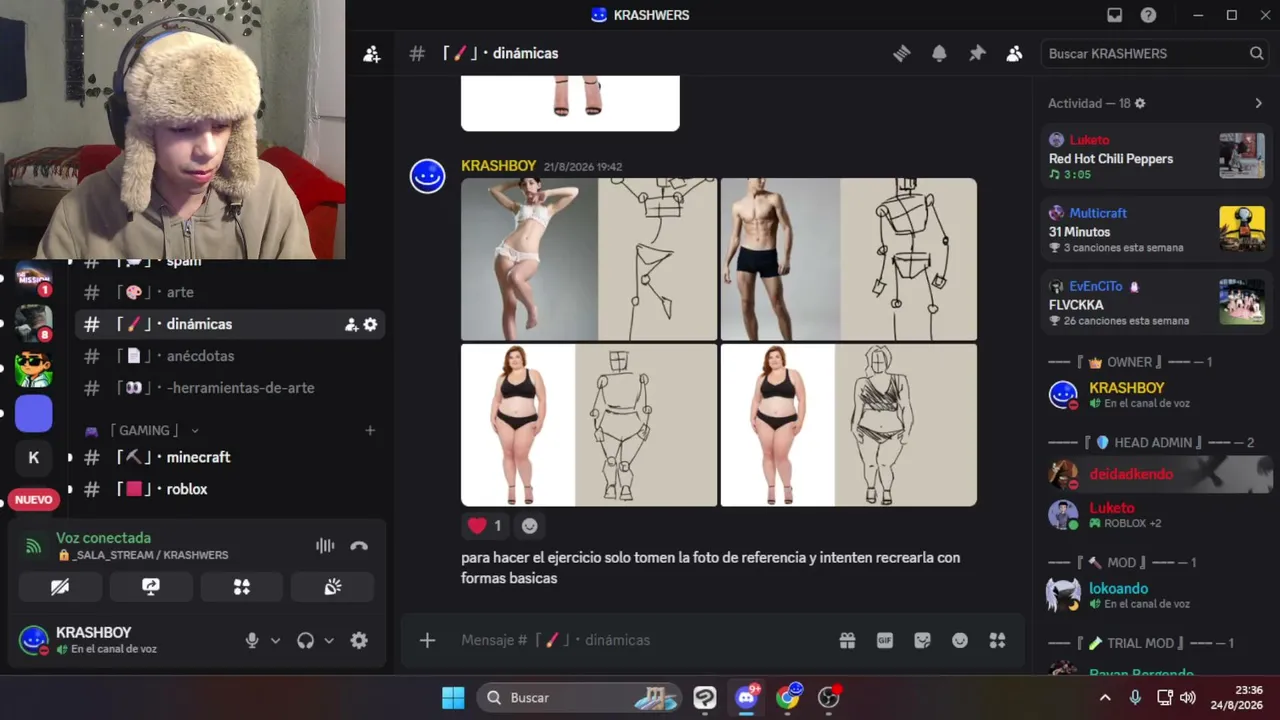Viewport: 1280px width, 720px height.
Task: Open KRASHBOY in the OWNER member list
Action: click(1156, 394)
